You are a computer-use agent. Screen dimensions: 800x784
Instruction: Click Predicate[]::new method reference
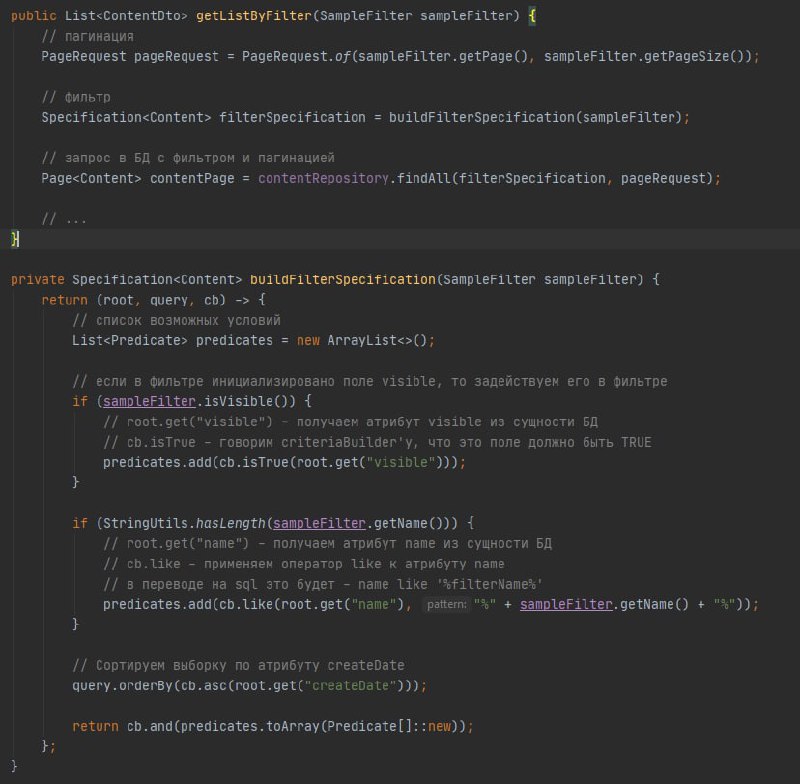point(389,726)
